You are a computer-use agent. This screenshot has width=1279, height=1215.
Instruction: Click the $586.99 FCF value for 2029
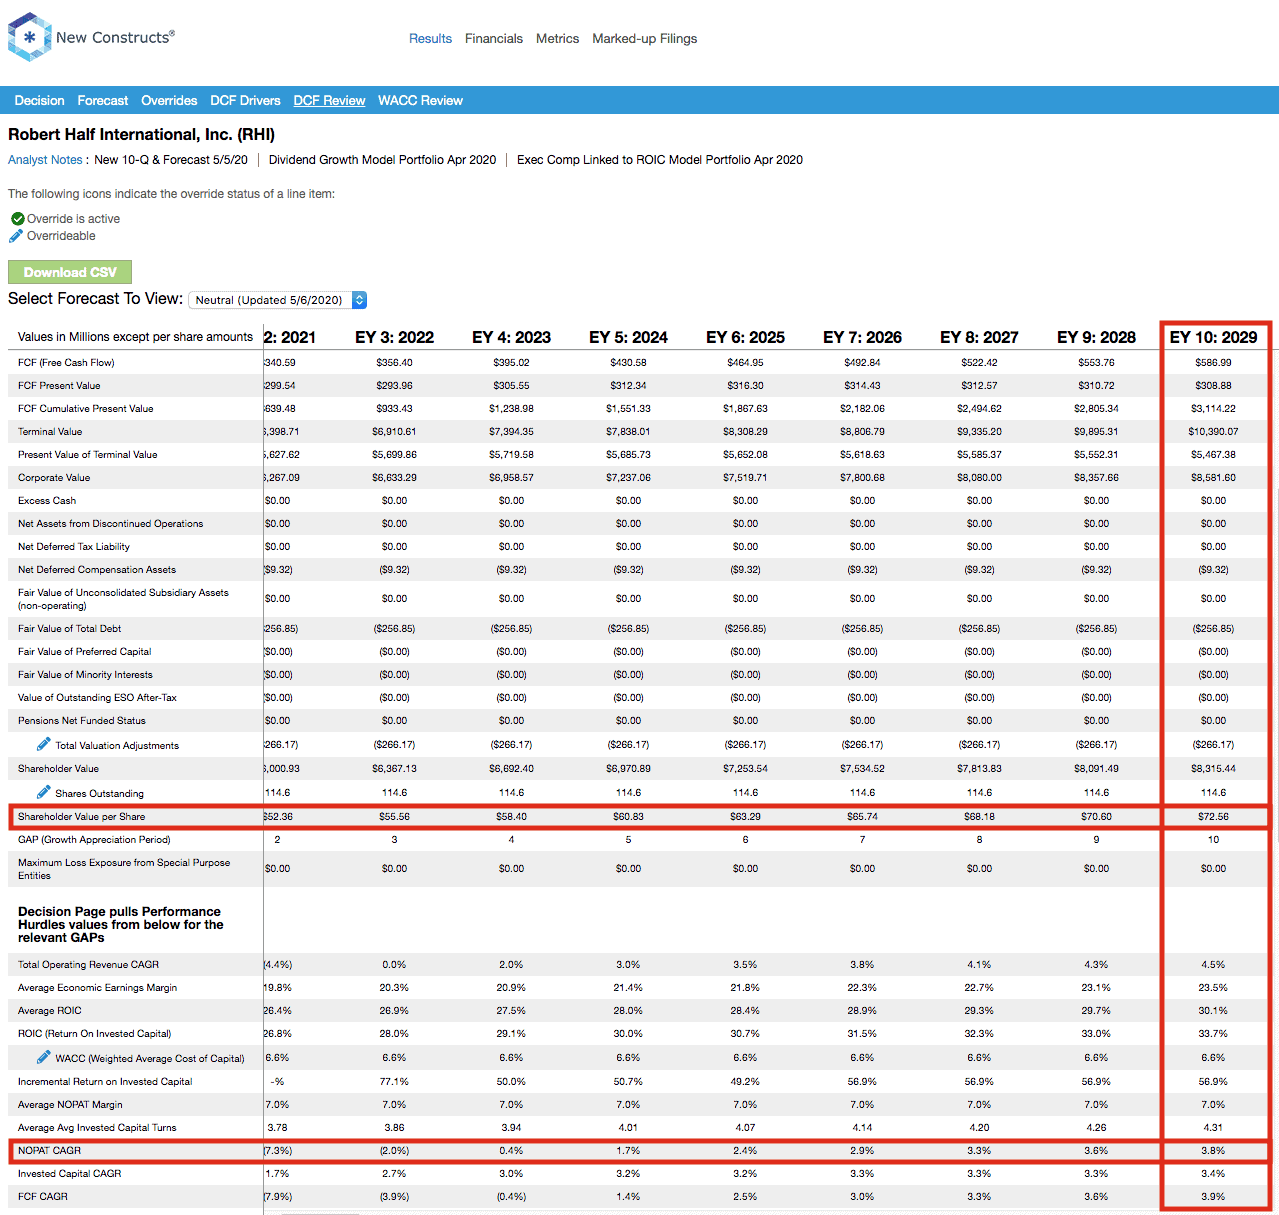[x=1213, y=362]
